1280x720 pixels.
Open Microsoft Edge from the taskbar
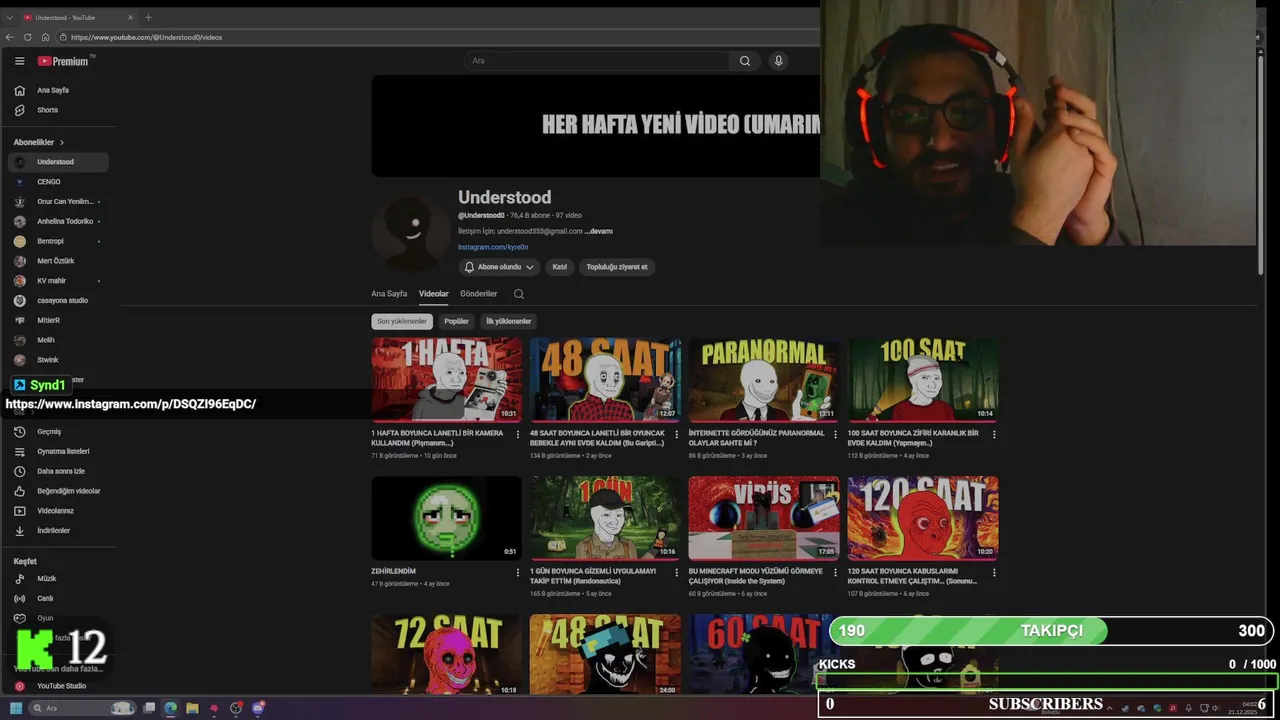click(170, 708)
